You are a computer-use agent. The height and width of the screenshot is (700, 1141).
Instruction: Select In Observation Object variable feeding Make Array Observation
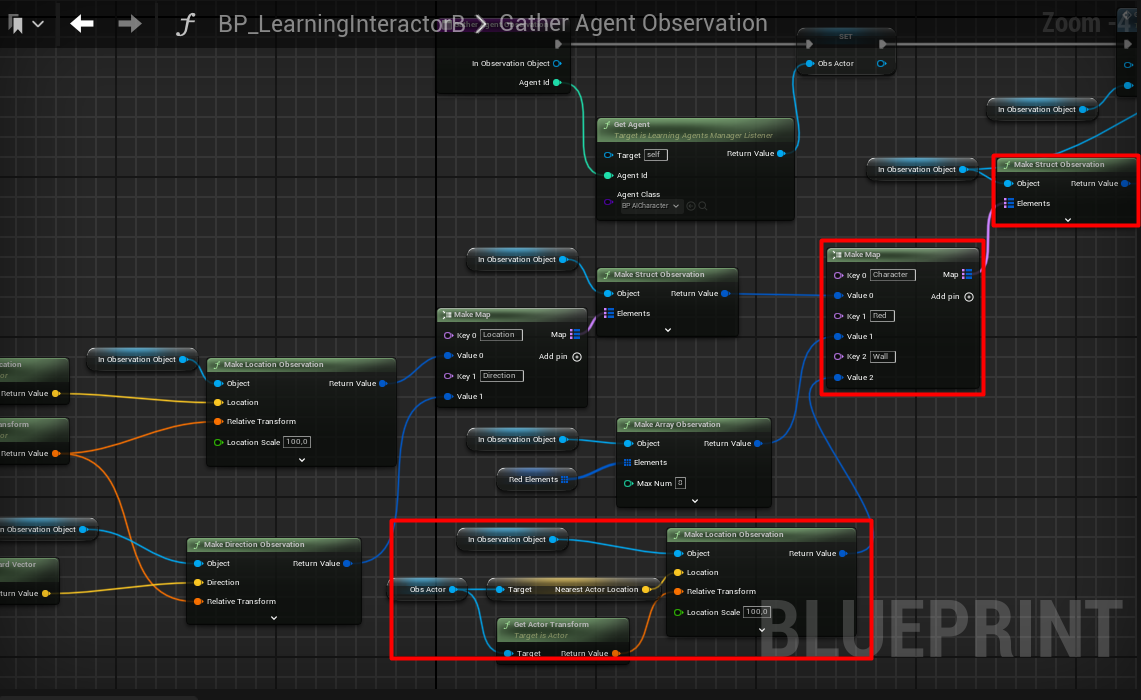tap(522, 440)
